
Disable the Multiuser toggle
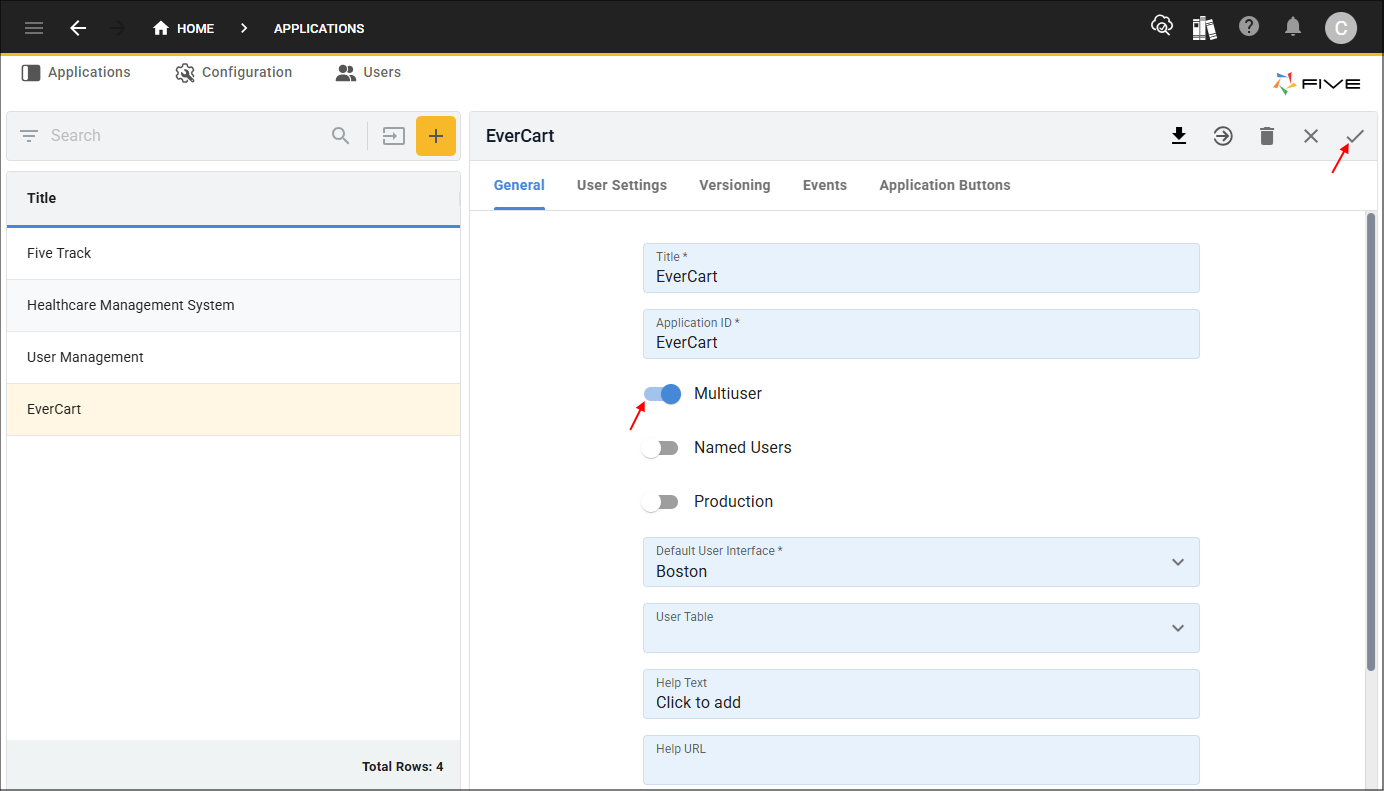662,394
